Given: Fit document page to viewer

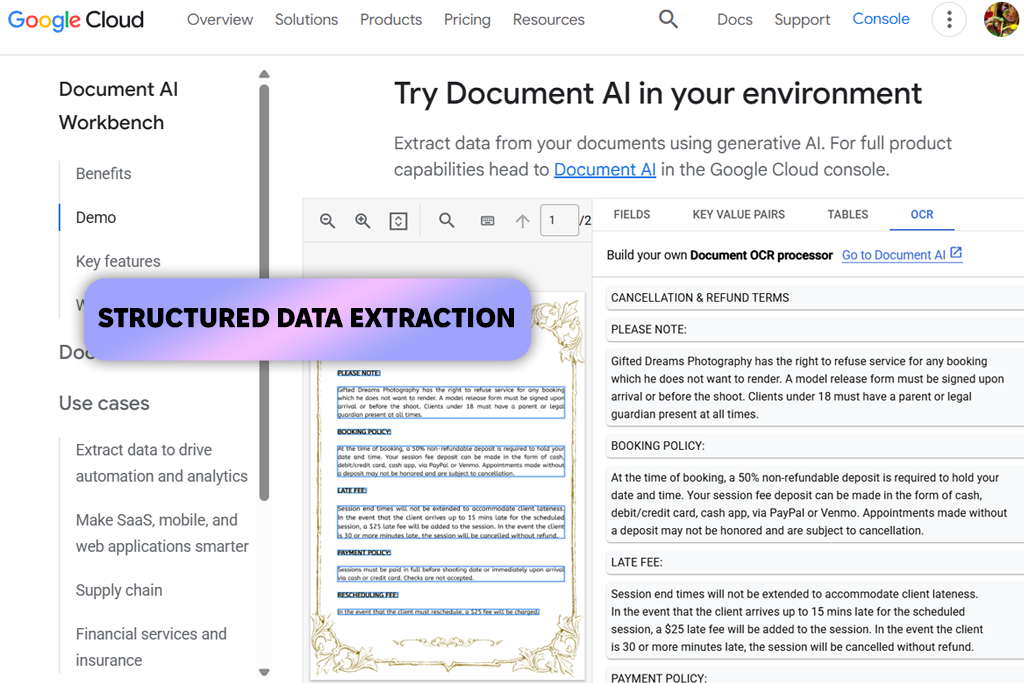Looking at the screenshot, I should pos(398,221).
